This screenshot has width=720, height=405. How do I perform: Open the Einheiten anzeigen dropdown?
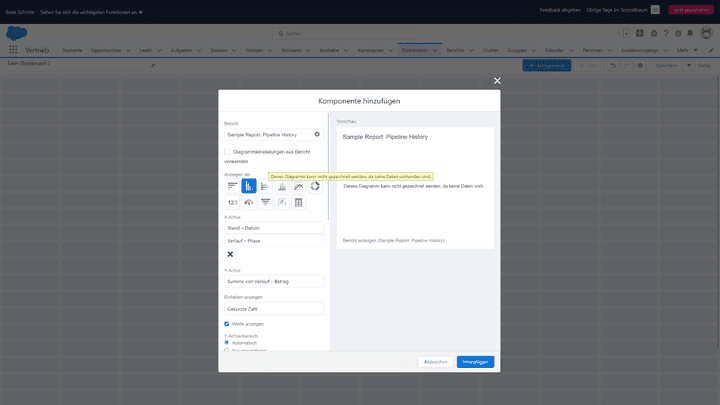point(274,309)
